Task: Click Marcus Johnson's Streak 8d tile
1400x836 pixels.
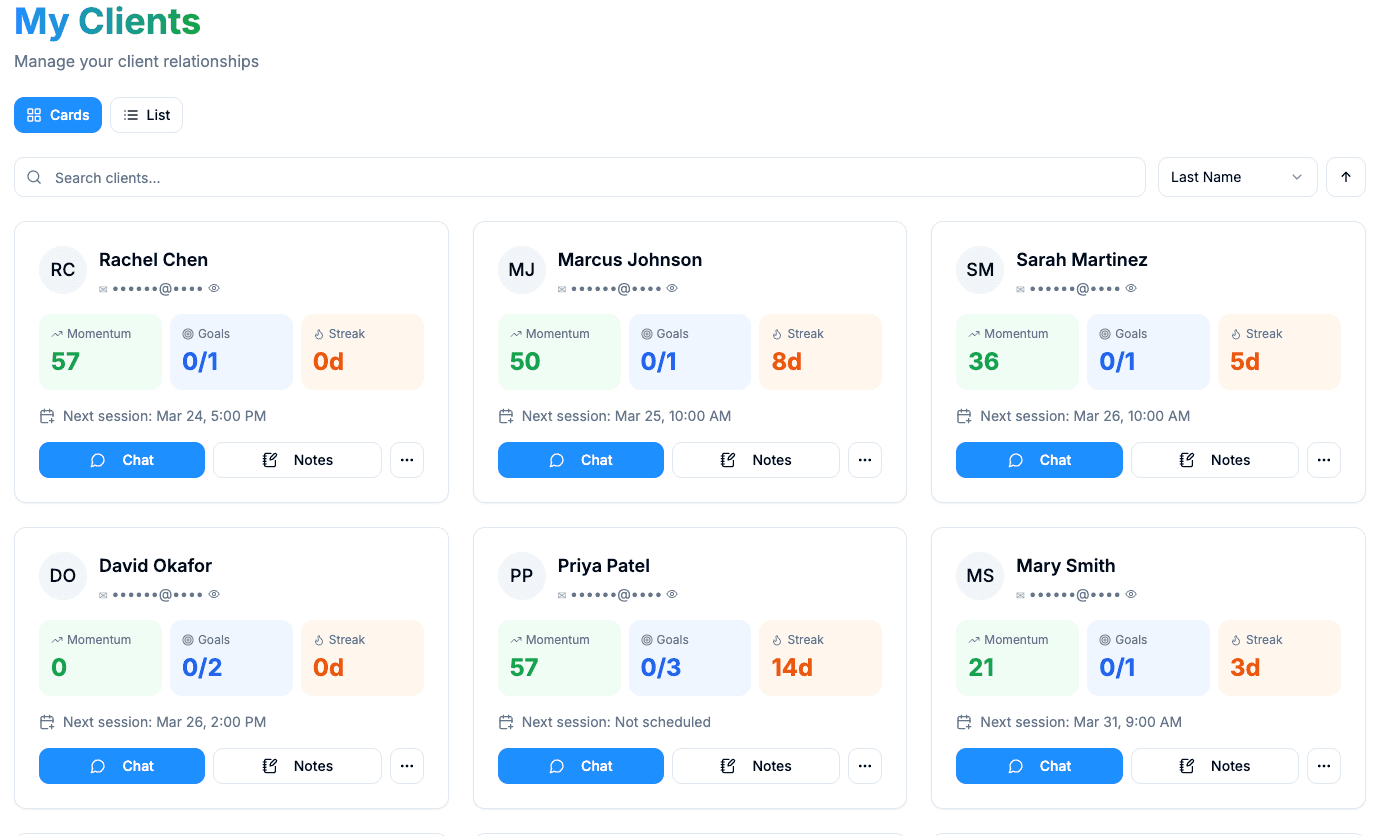Action: click(x=820, y=352)
